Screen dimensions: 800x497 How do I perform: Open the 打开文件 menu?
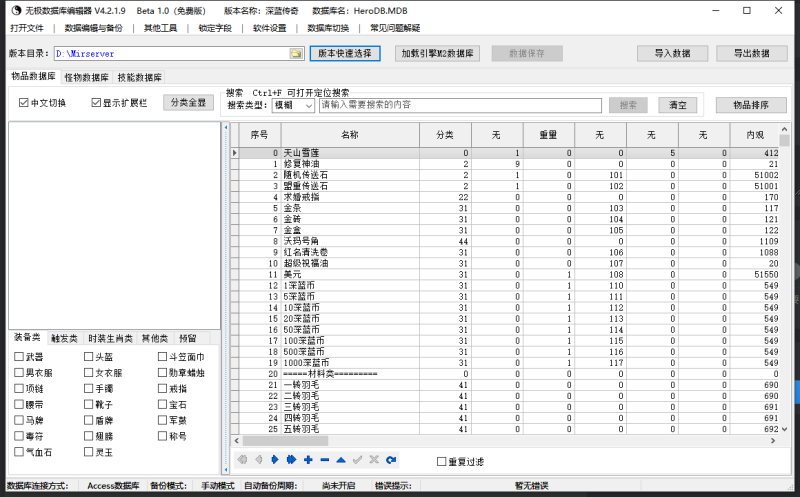[27, 28]
